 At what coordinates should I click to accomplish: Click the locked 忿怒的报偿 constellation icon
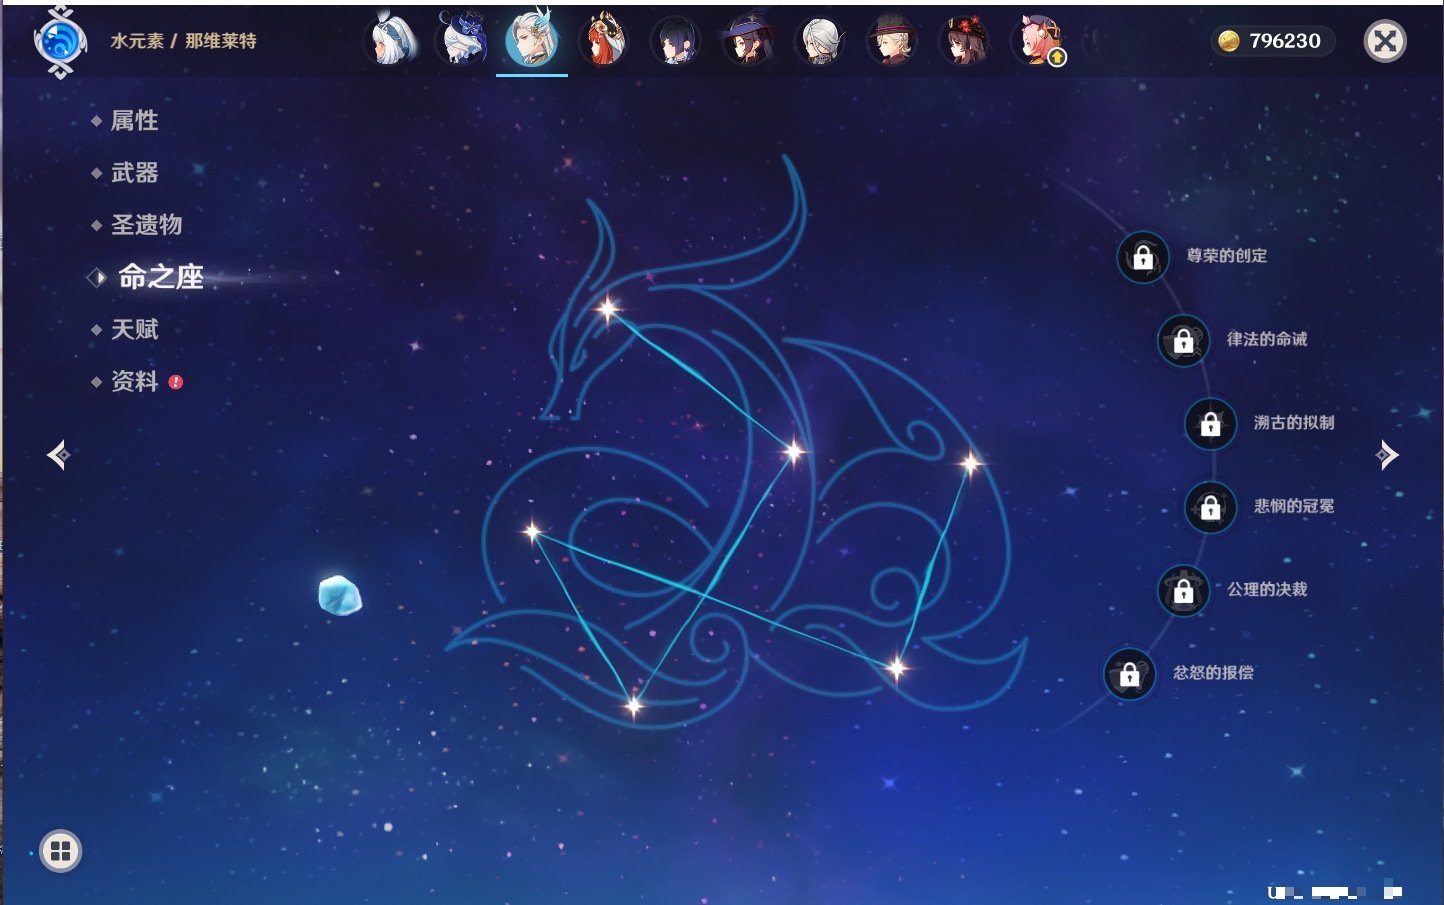click(x=1129, y=674)
